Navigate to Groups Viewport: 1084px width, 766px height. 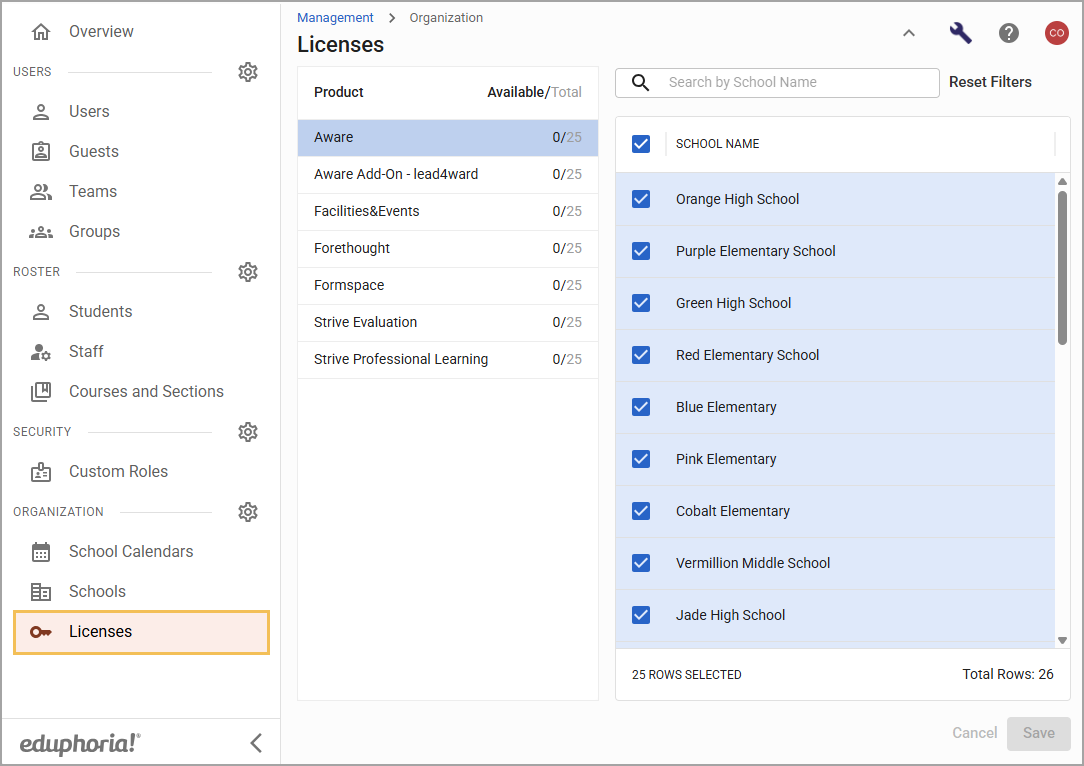click(x=95, y=232)
